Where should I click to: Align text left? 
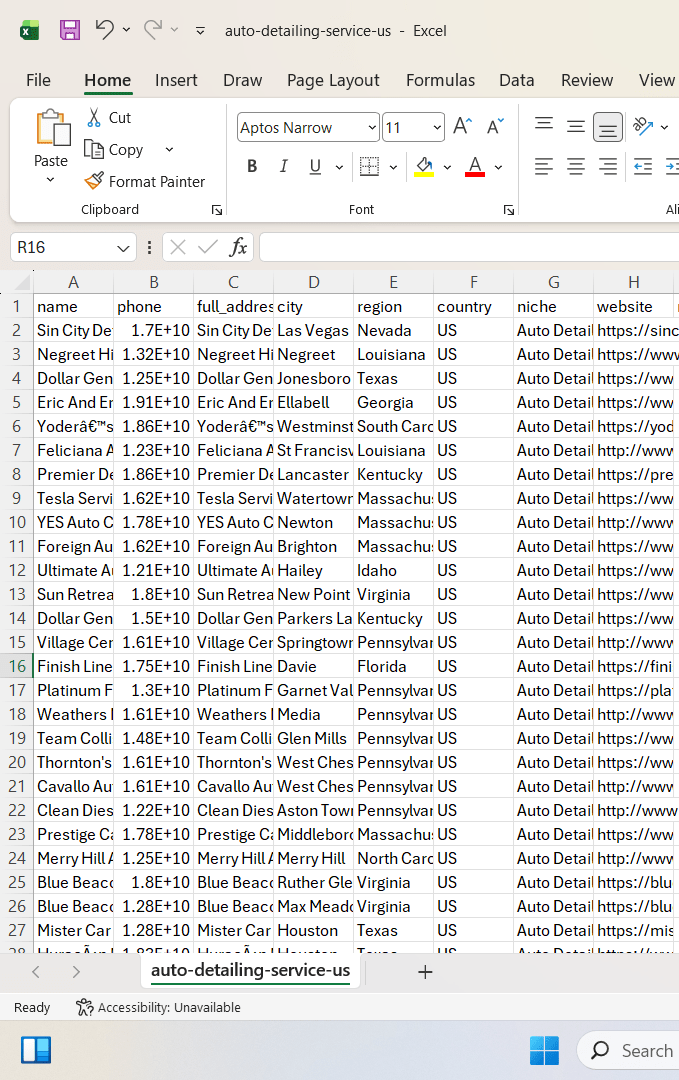coord(544,166)
